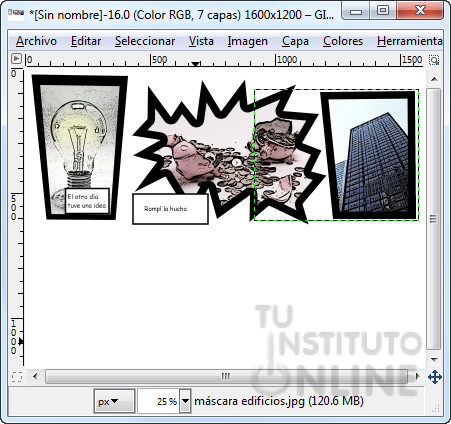The image size is (451, 424).
Task: Open the image menu arrow button at ruler corner
Action: (16, 59)
